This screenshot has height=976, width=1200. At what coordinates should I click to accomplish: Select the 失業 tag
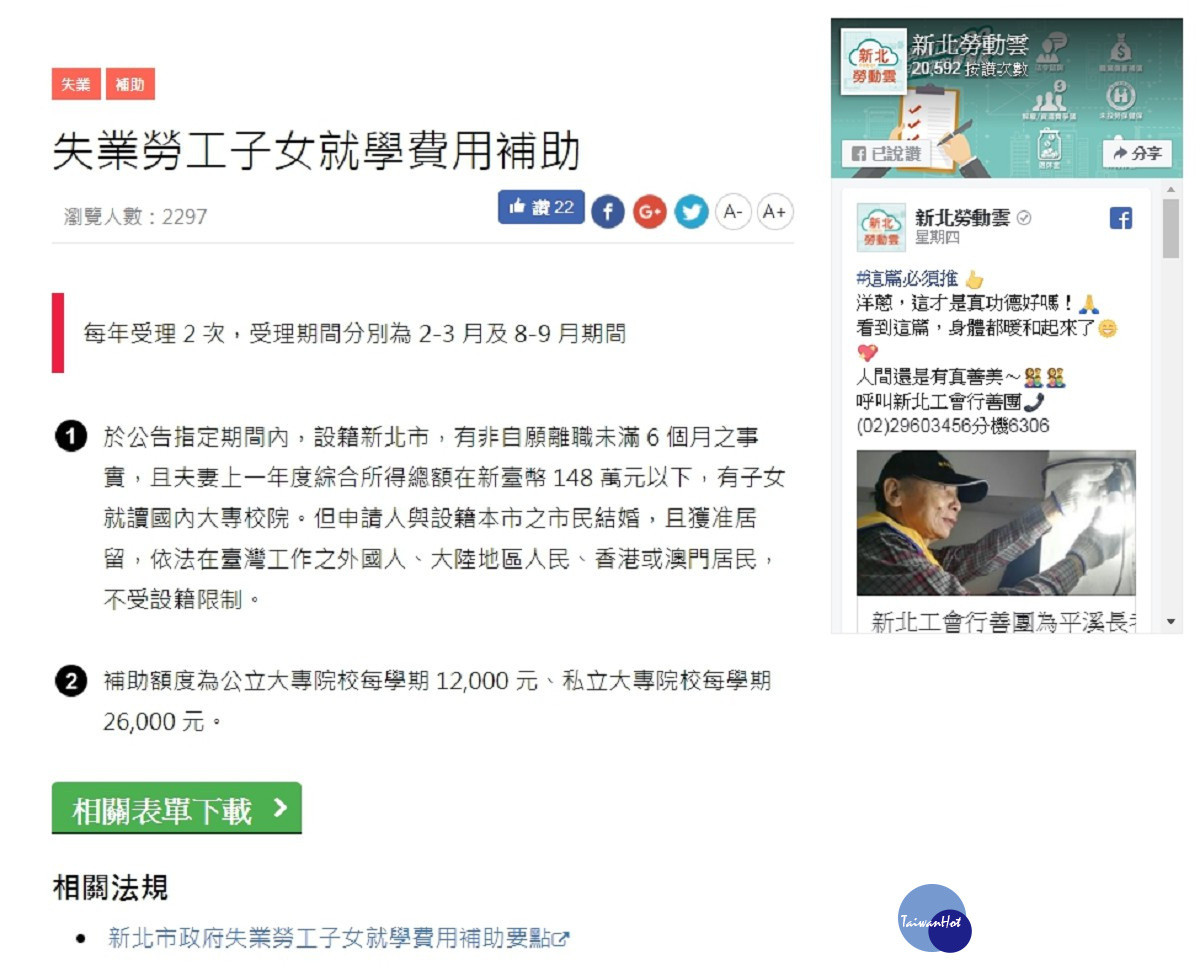point(76,85)
